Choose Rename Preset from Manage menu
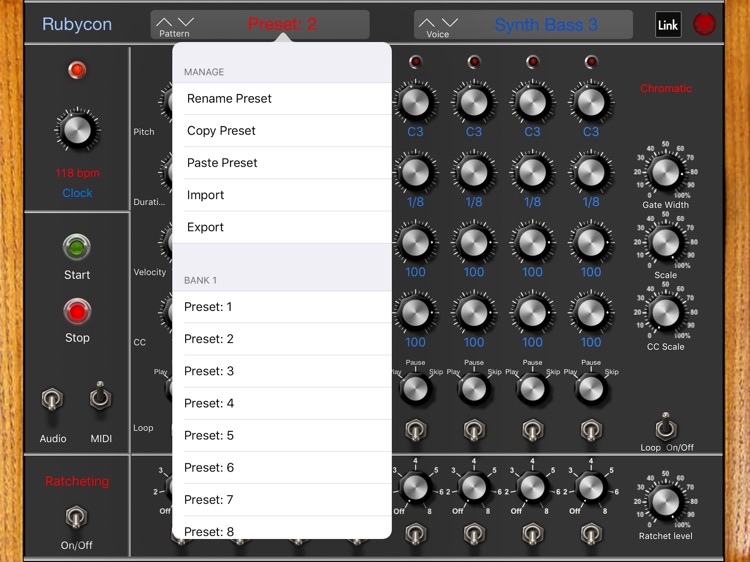 pyautogui.click(x=282, y=99)
